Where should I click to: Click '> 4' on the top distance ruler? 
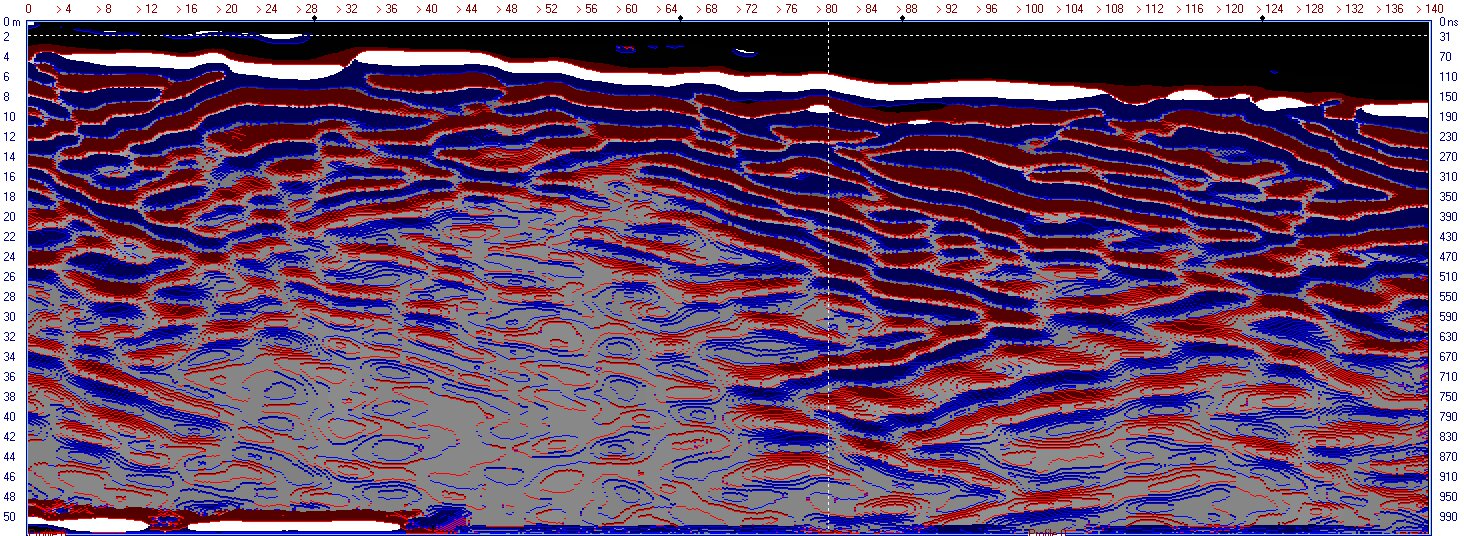[64, 8]
